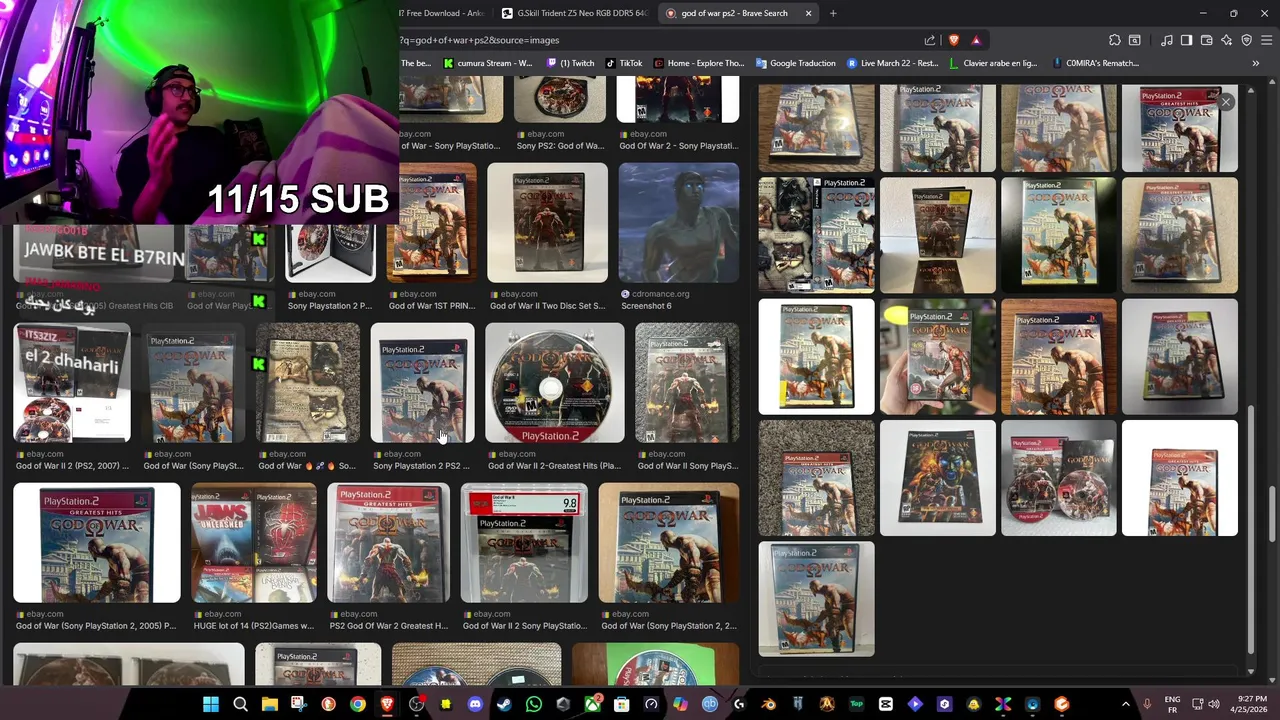Open the Leo AI sparkle icon
The height and width of the screenshot is (720, 1280).
pyautogui.click(x=1226, y=40)
